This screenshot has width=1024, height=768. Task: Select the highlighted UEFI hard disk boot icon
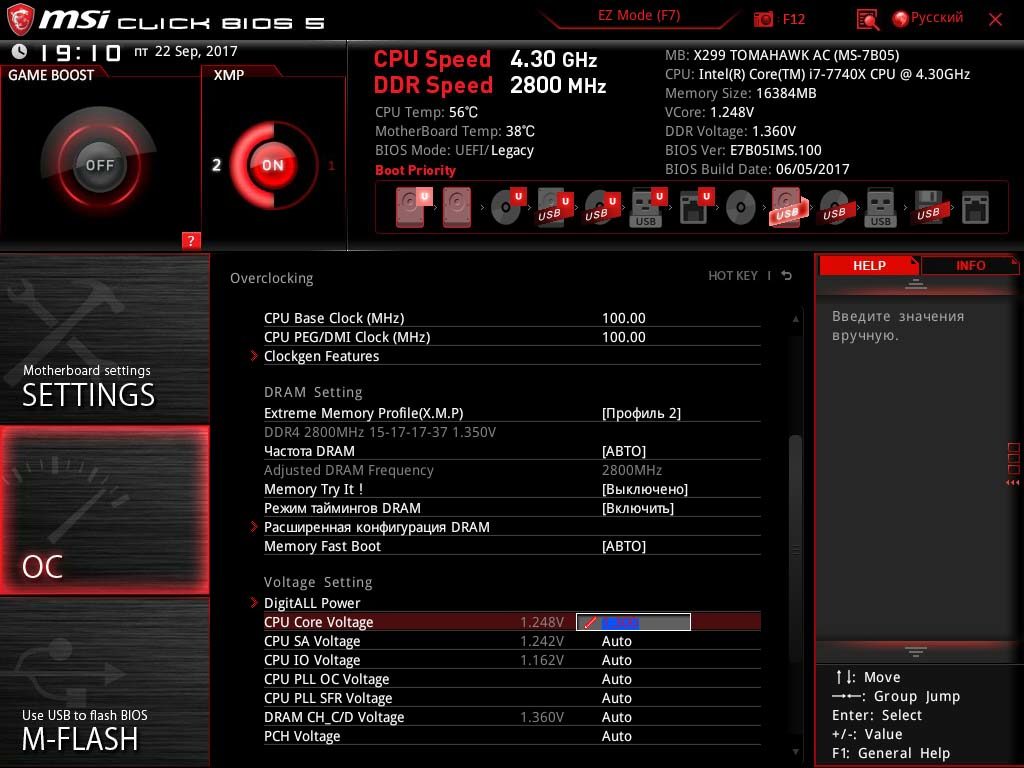pos(413,208)
